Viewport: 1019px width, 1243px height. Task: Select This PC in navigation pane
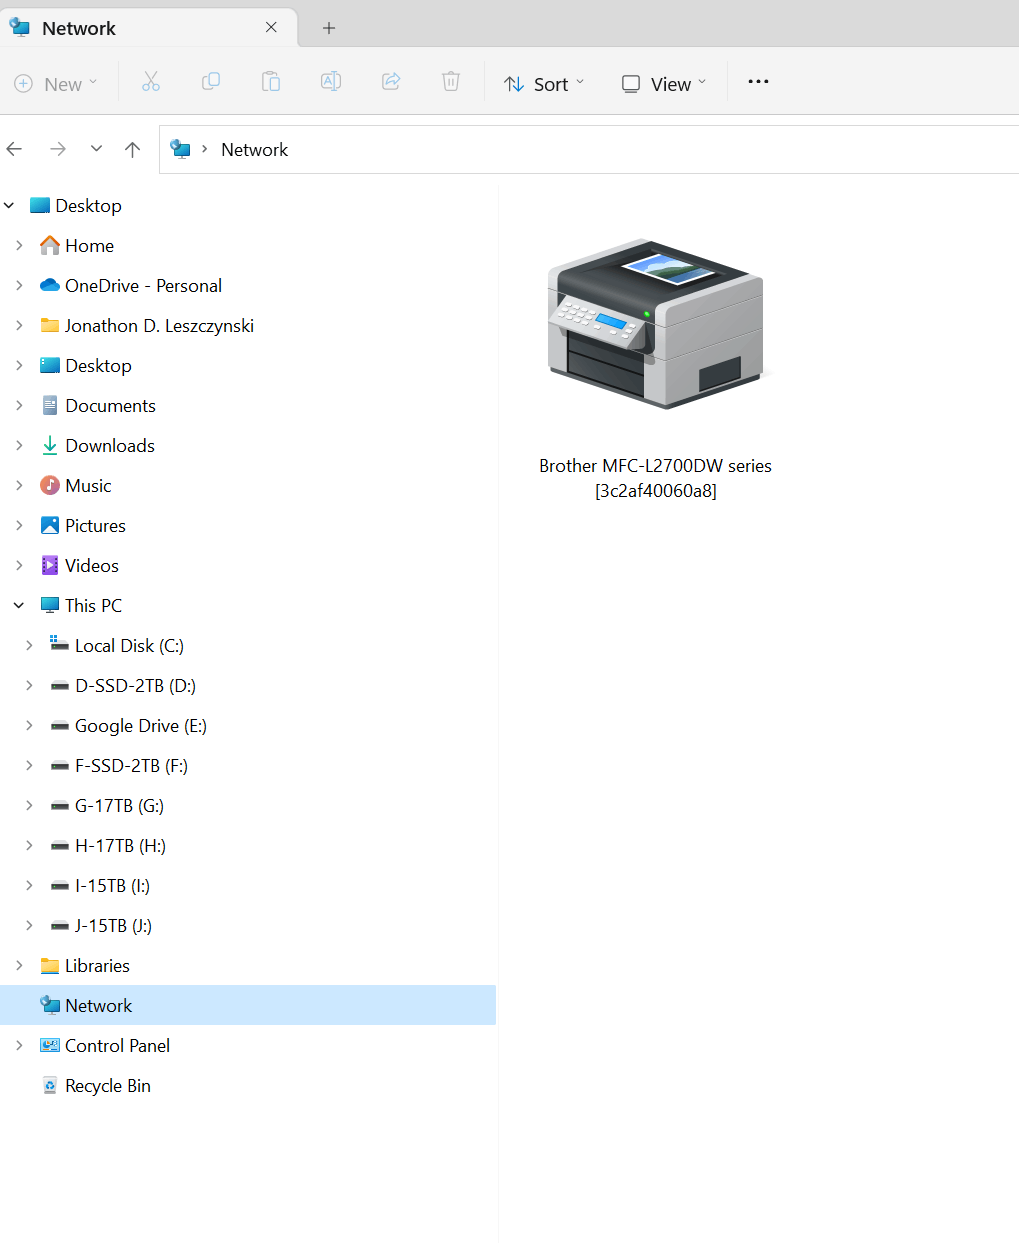(x=93, y=606)
